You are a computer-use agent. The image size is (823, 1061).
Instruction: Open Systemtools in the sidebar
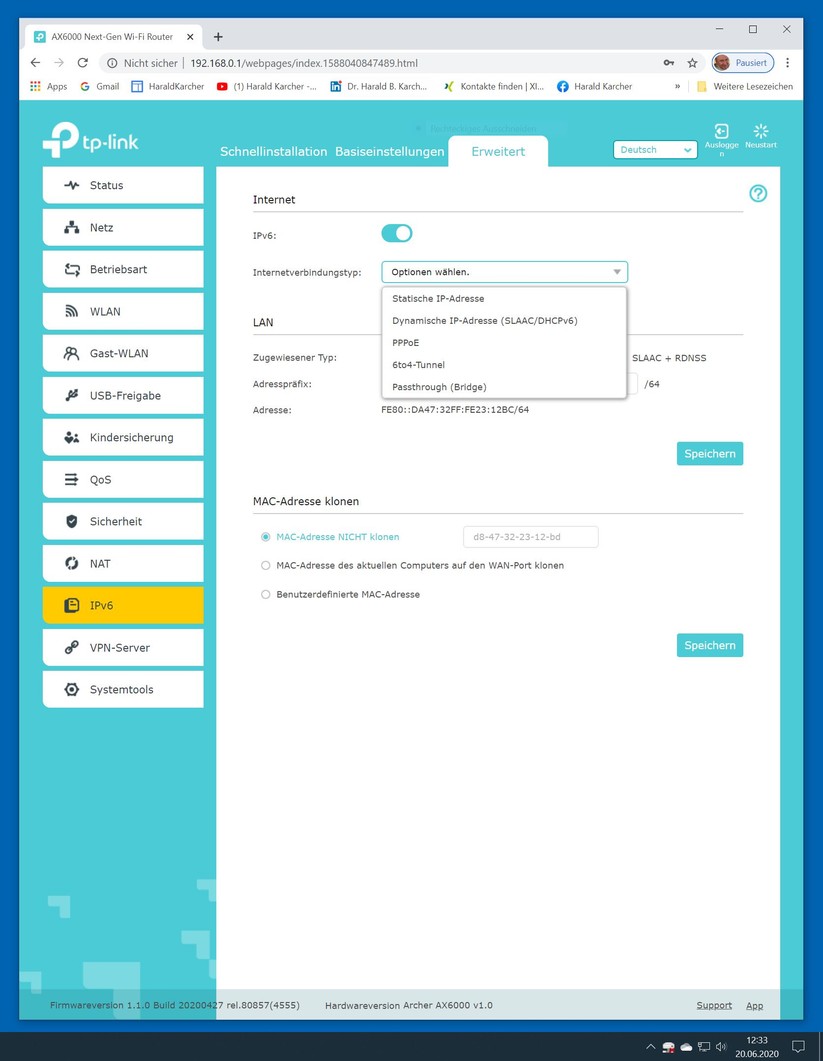coord(123,690)
